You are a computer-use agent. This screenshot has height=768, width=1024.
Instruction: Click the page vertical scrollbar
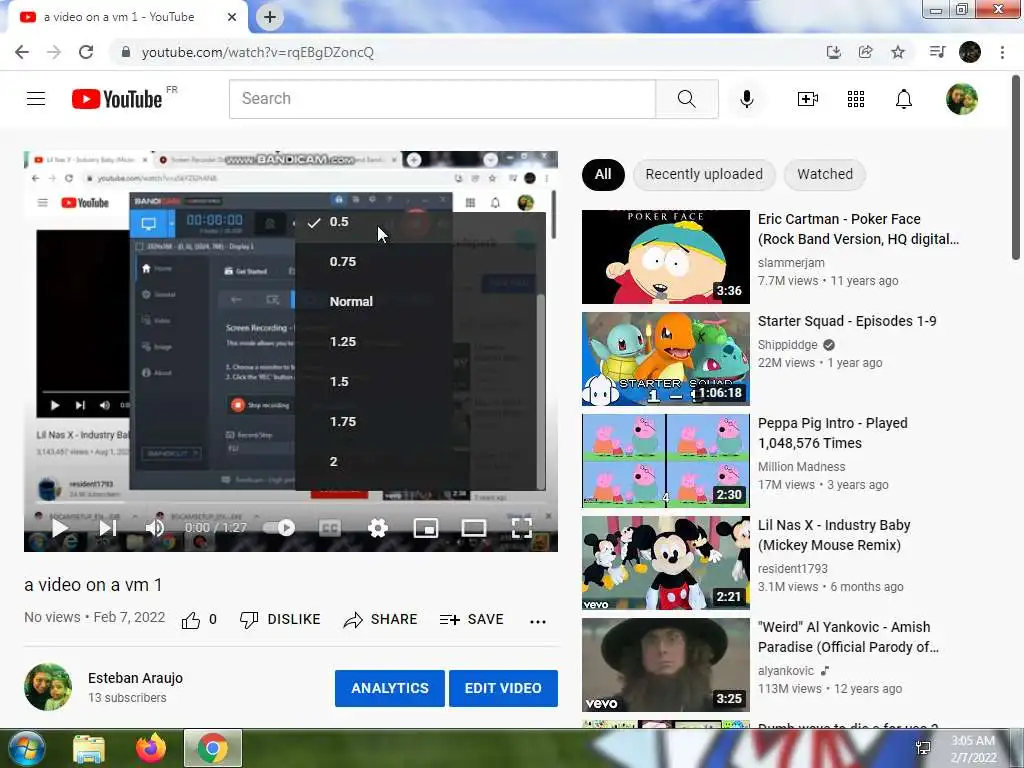click(1016, 168)
